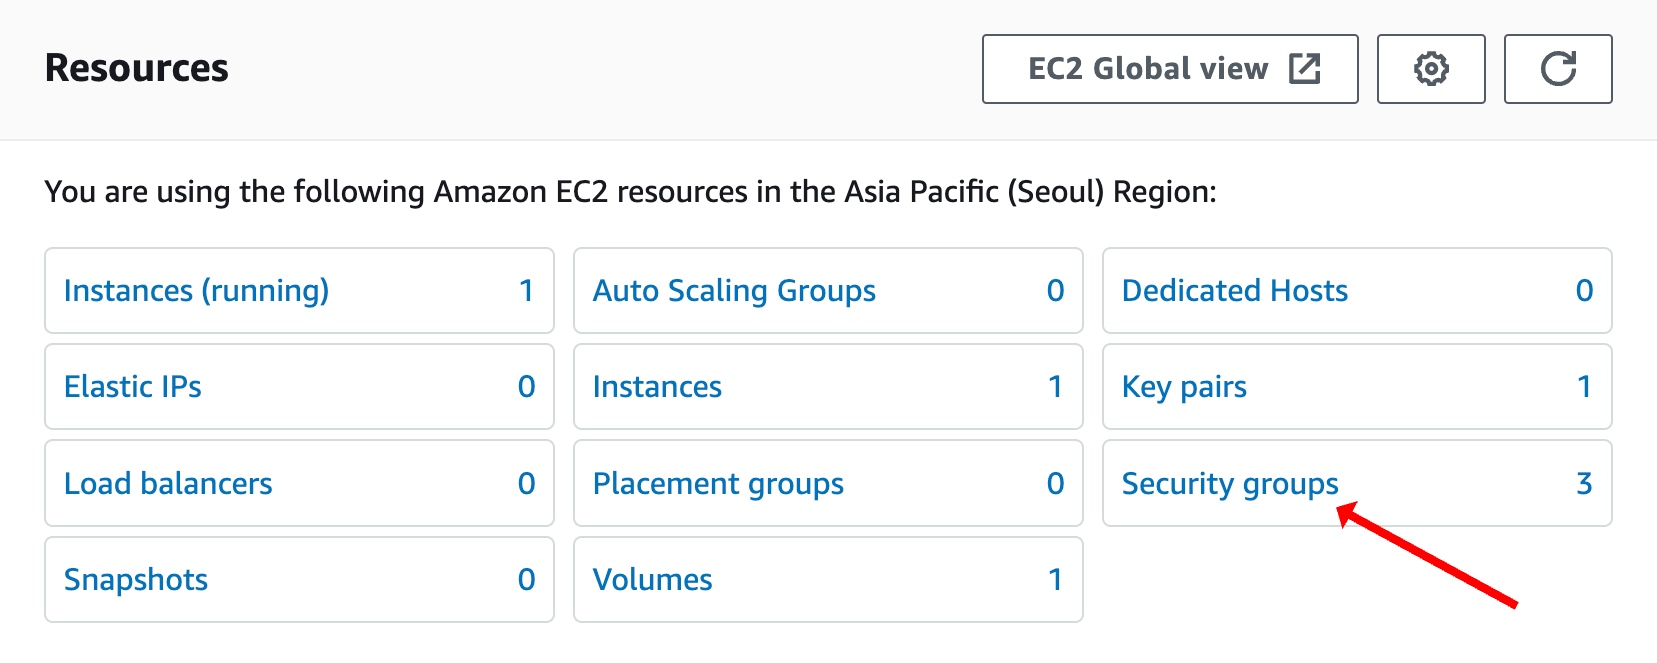Open Placement groups link
Image resolution: width=1657 pixels, height=663 pixels.
(x=718, y=485)
